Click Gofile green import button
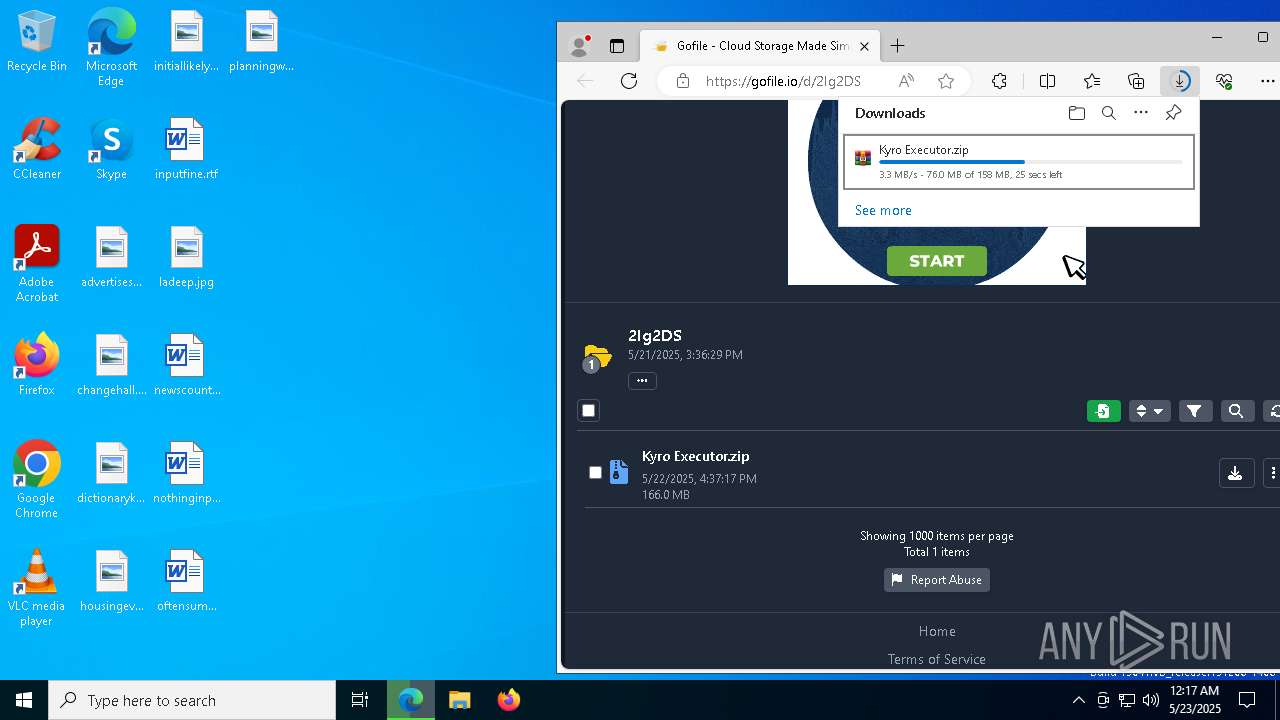 (1103, 411)
